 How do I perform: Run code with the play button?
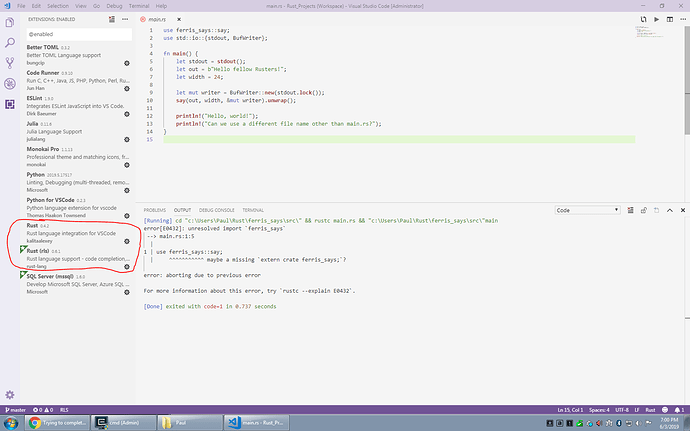657,19
